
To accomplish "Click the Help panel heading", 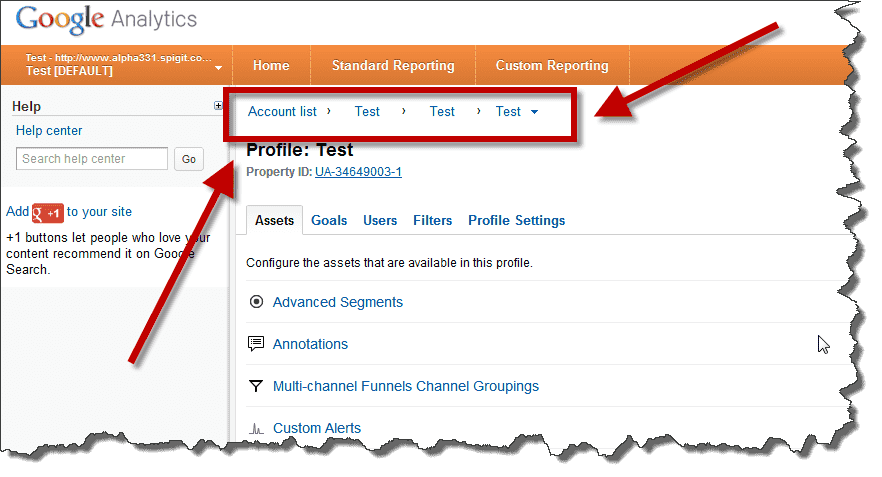I will click(x=26, y=106).
